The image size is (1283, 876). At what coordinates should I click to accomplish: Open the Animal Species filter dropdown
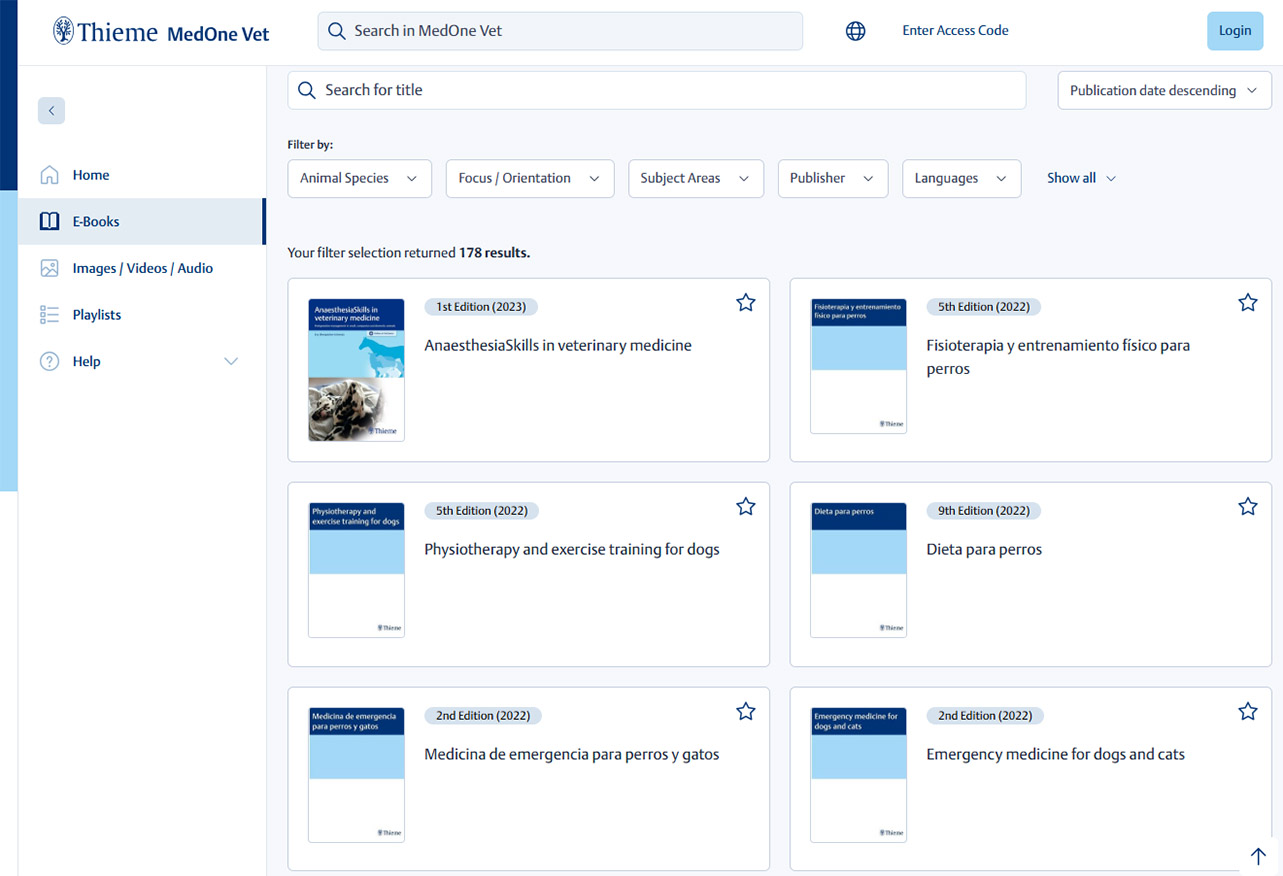(x=359, y=179)
